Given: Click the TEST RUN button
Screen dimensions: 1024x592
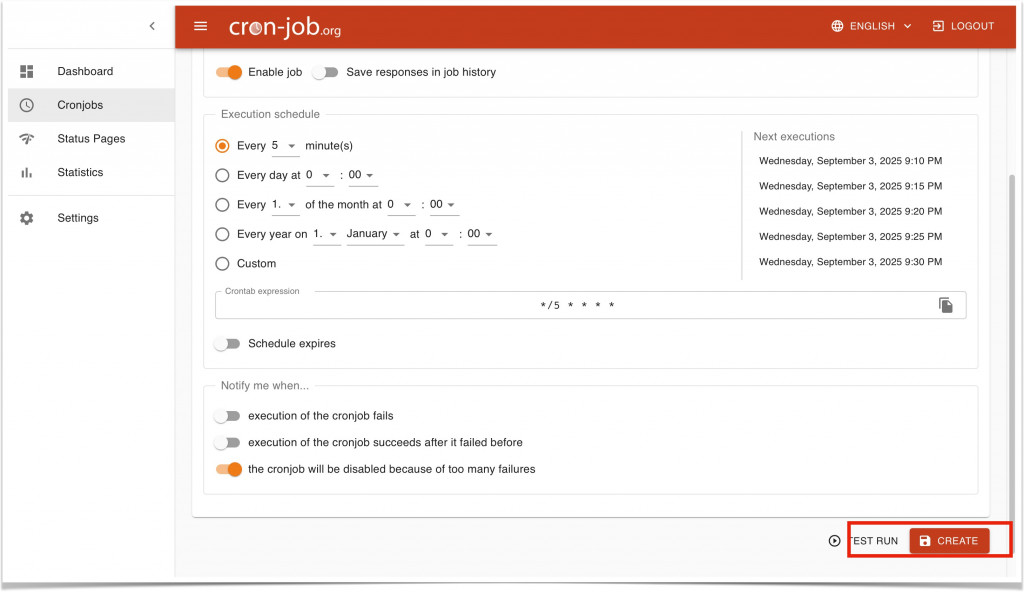Looking at the screenshot, I should point(863,541).
